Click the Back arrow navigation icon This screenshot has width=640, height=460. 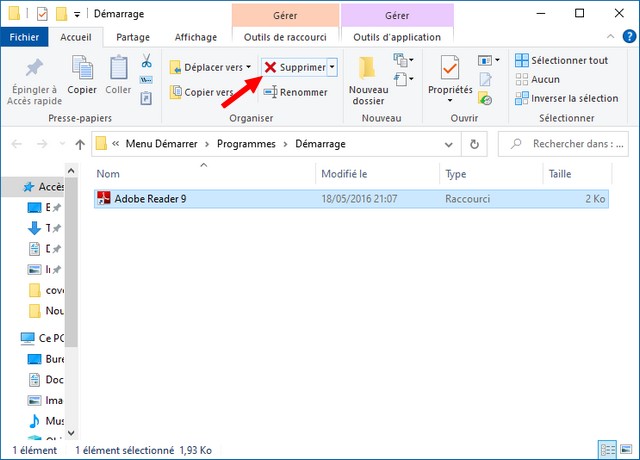click(x=16, y=144)
